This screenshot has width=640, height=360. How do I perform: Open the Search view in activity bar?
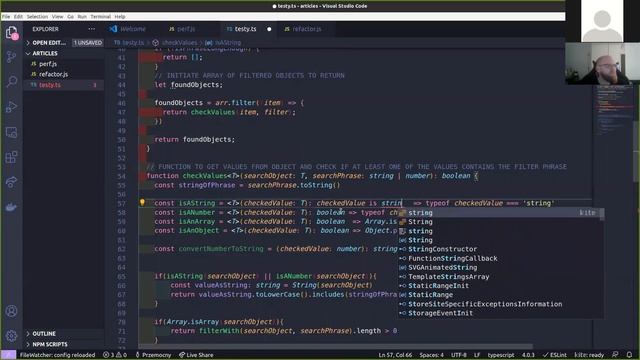[11, 82]
